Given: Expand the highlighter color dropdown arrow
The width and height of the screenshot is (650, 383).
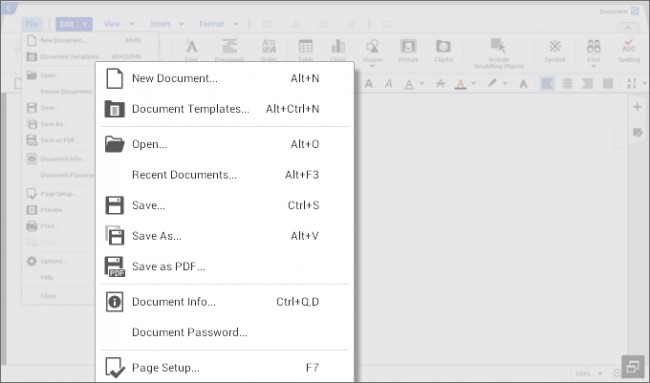Looking at the screenshot, I should point(505,83).
